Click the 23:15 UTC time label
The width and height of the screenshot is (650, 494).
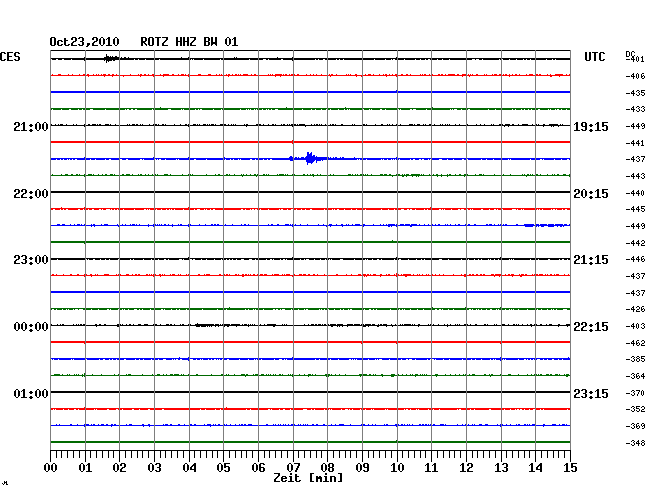pyautogui.click(x=591, y=393)
